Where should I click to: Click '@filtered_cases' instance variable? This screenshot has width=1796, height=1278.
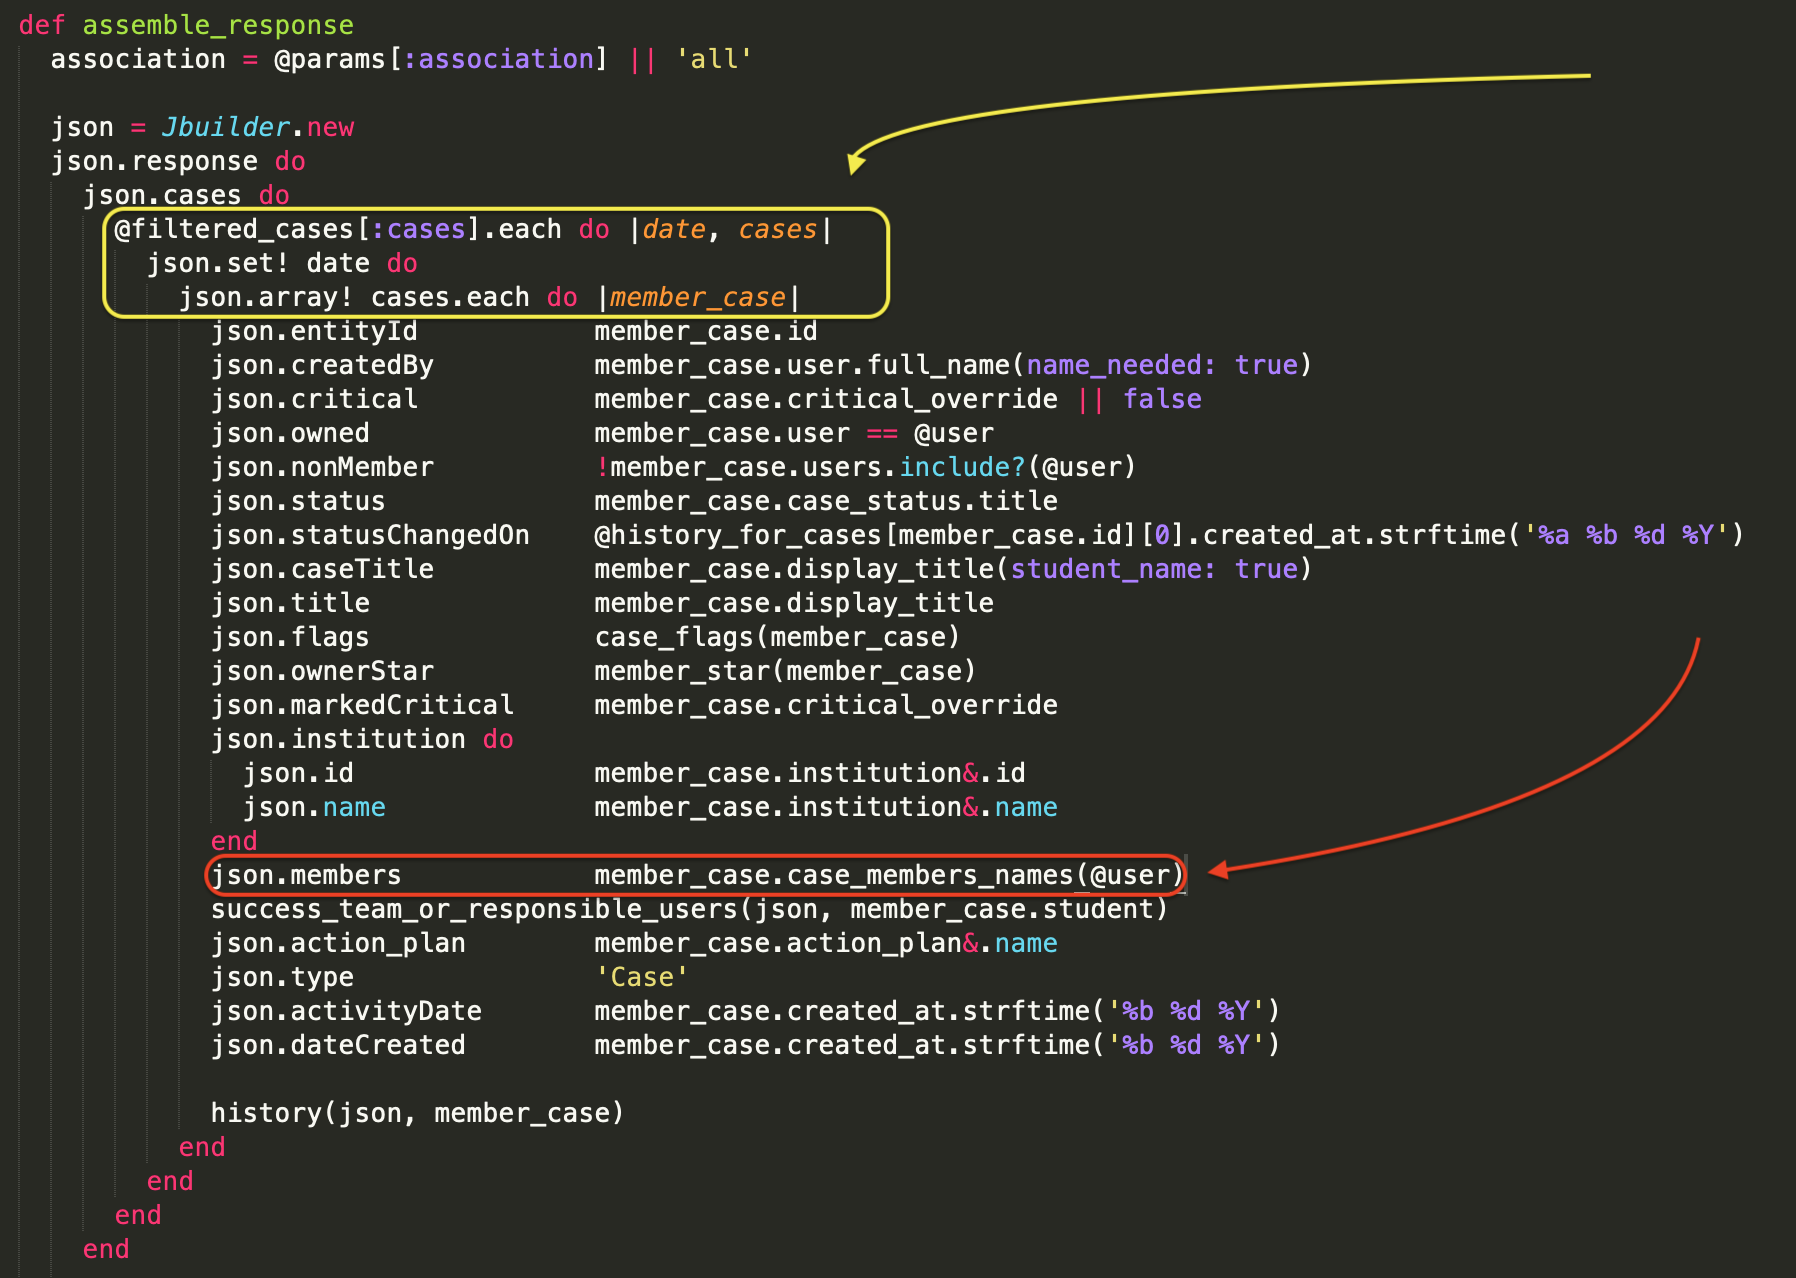tap(234, 229)
